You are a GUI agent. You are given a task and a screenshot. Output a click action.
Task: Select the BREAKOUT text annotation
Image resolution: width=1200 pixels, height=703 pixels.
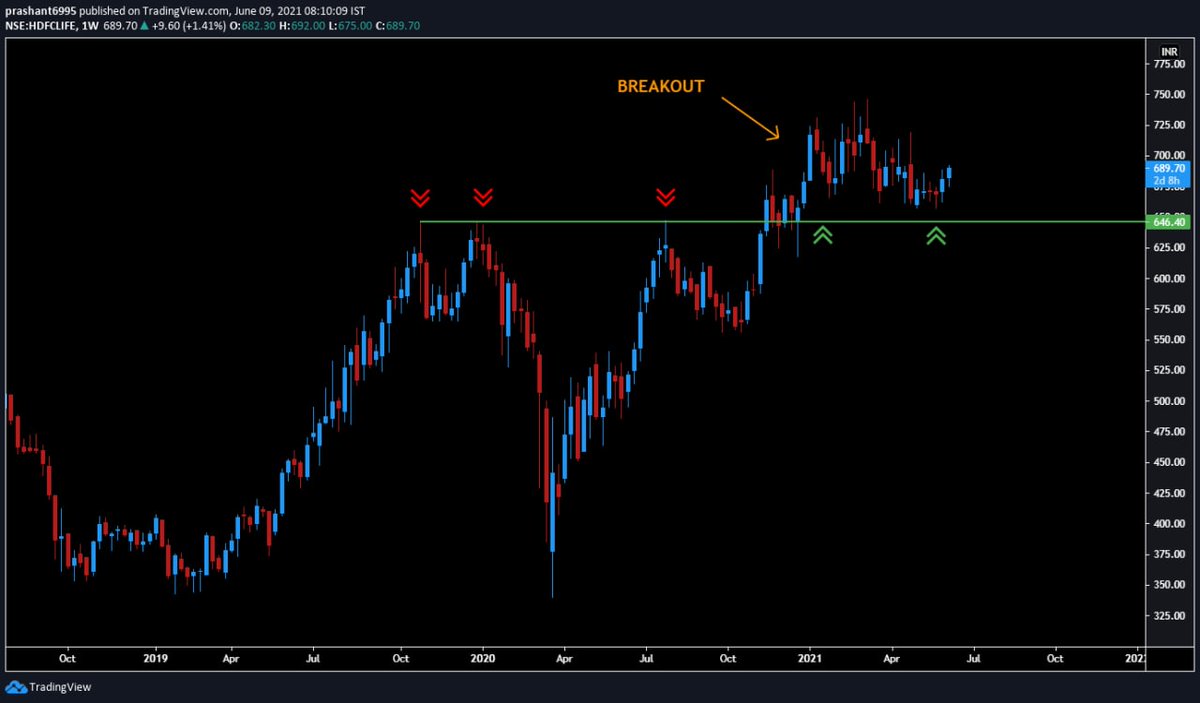pyautogui.click(x=660, y=87)
